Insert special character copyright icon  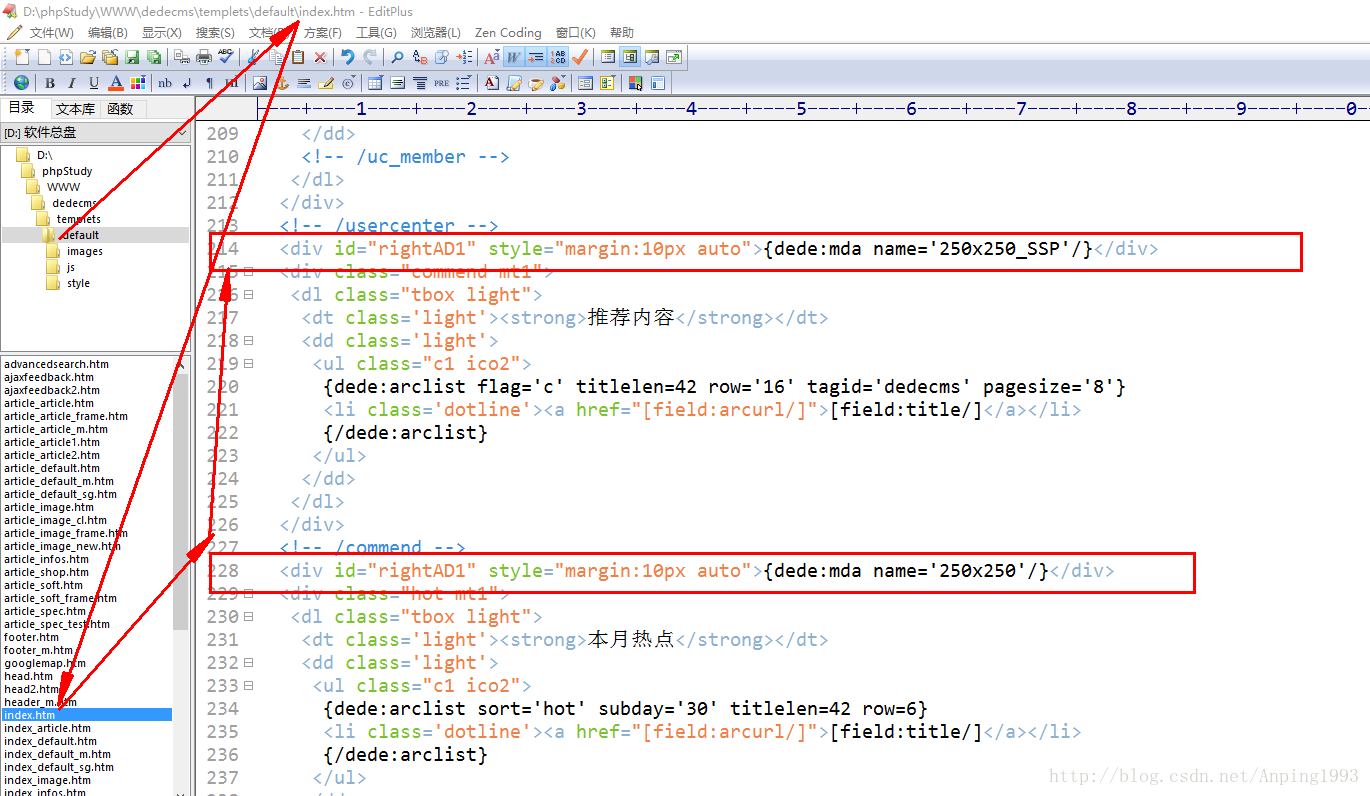click(347, 83)
